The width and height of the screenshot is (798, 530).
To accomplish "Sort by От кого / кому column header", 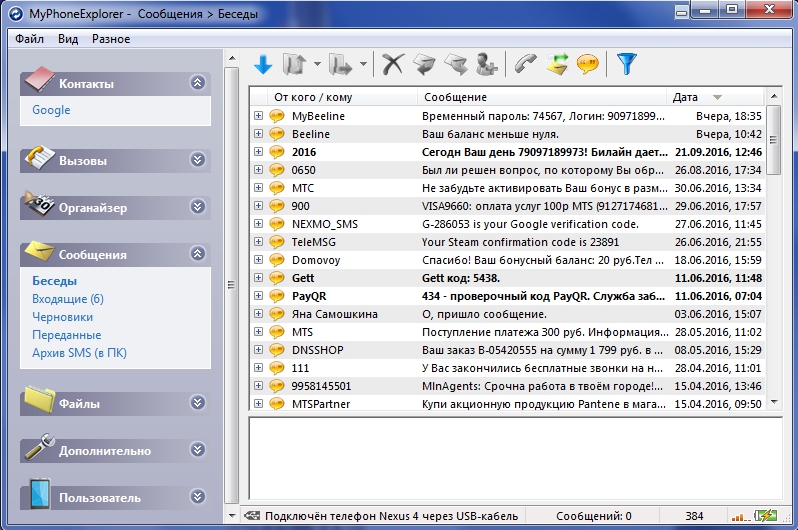I will click(342, 97).
